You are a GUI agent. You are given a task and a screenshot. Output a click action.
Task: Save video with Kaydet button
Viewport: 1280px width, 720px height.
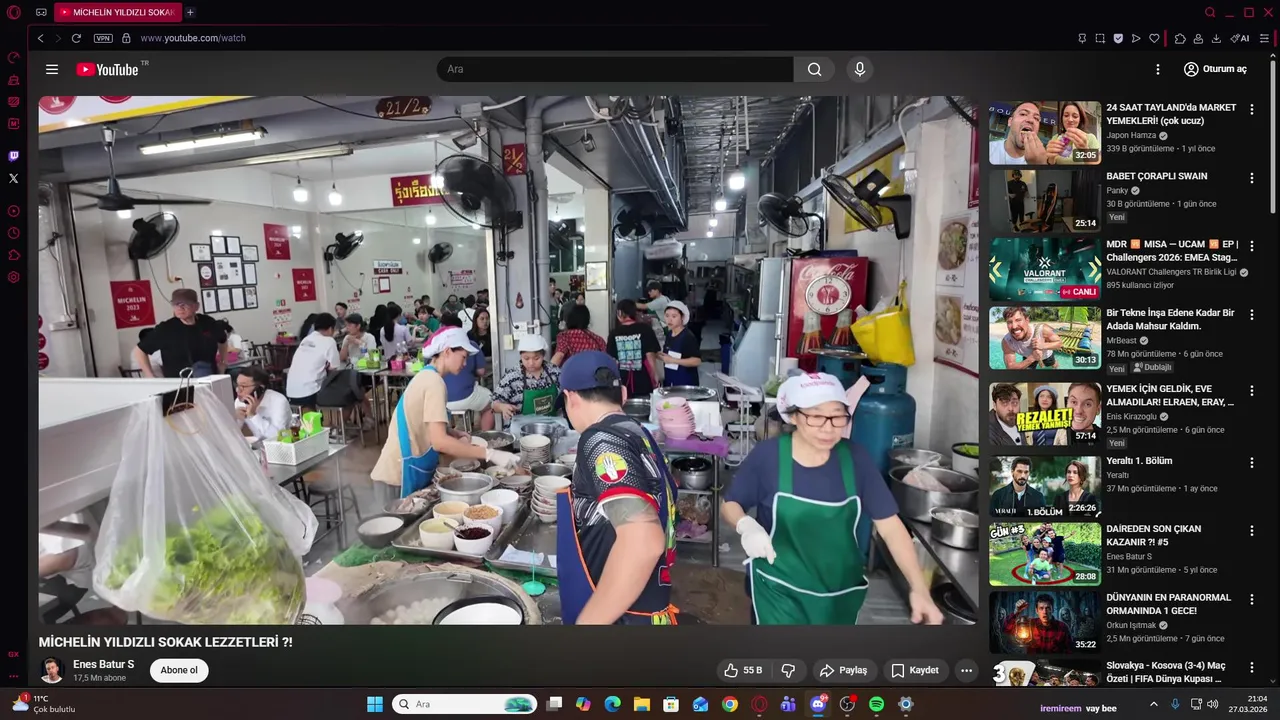click(915, 670)
